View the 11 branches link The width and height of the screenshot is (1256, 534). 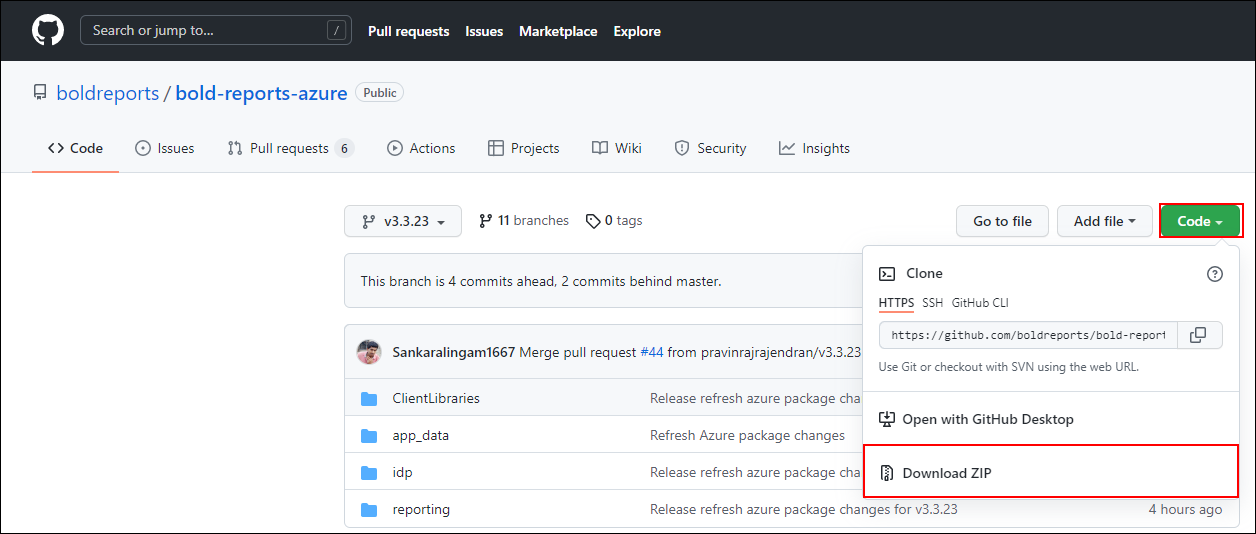click(524, 220)
